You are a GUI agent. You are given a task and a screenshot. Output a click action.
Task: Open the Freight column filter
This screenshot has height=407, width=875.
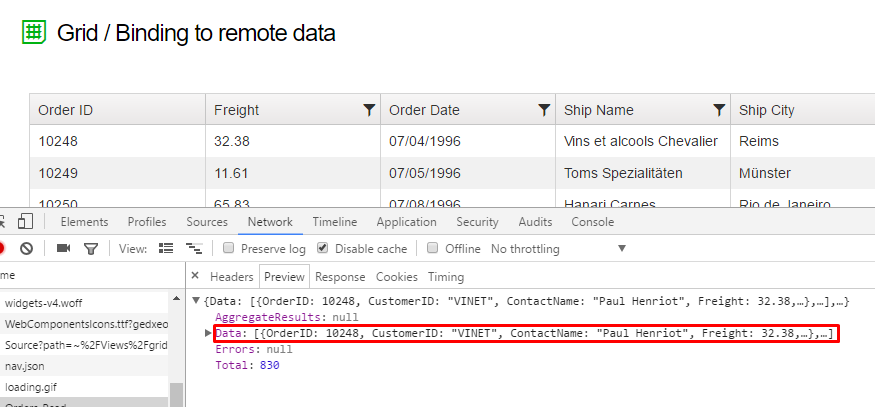pyautogui.click(x=369, y=110)
